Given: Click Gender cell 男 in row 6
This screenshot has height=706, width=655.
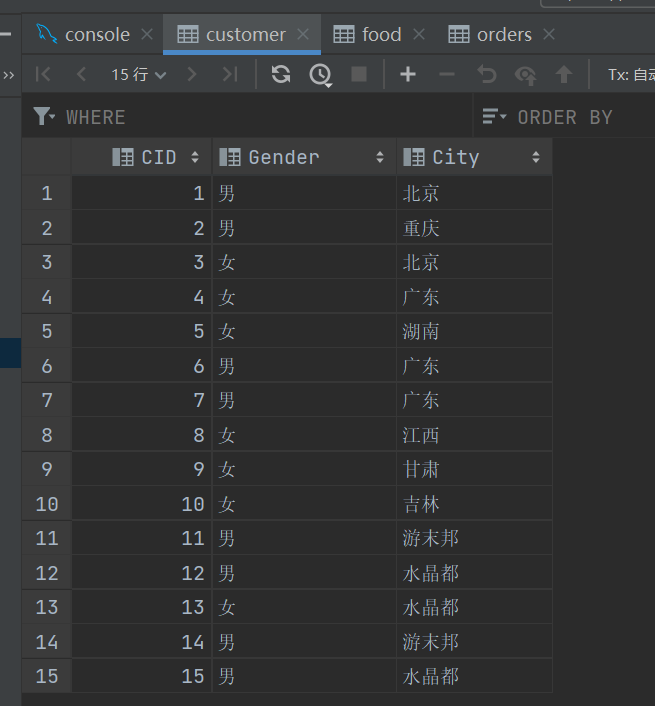Looking at the screenshot, I should pyautogui.click(x=304, y=366).
